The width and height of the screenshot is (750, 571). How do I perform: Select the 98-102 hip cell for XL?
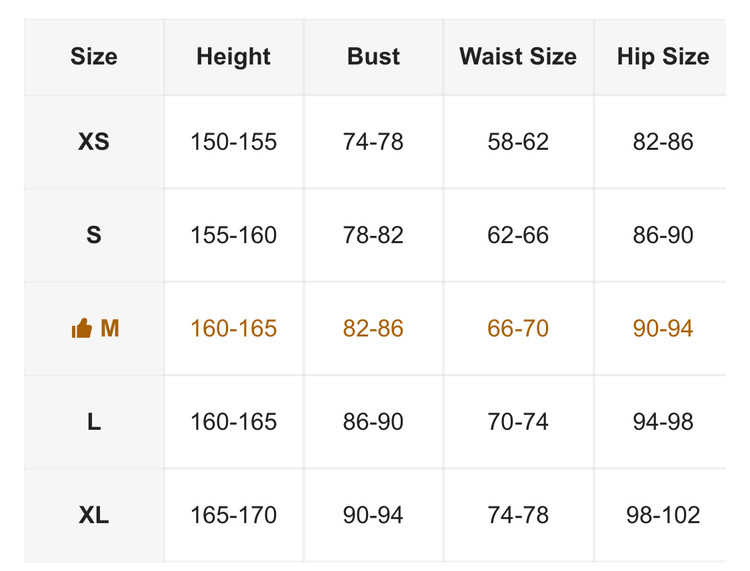[x=663, y=516]
